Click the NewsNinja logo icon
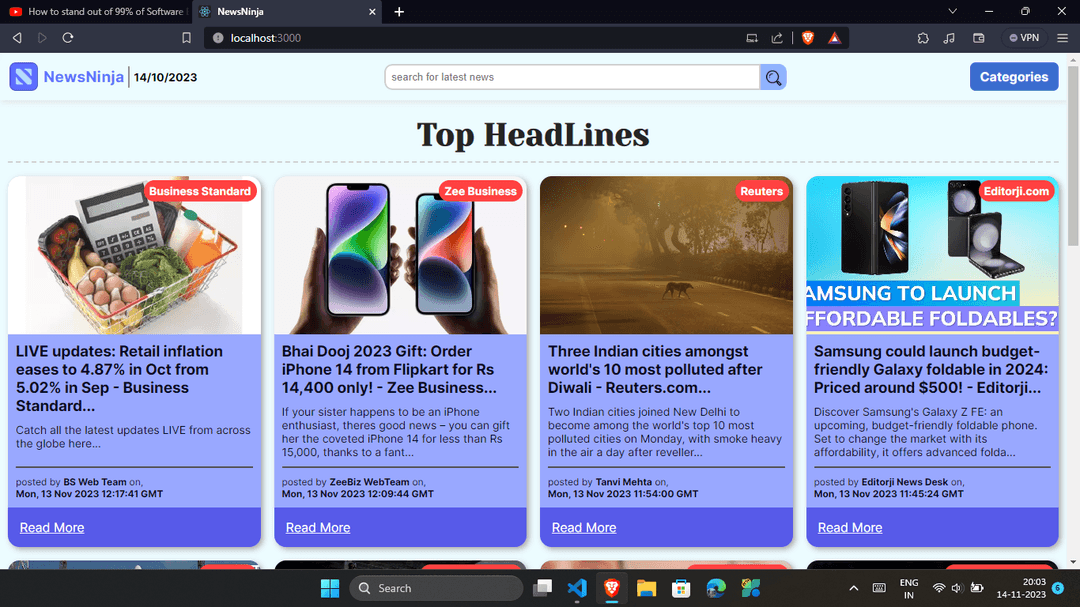 pyautogui.click(x=23, y=76)
